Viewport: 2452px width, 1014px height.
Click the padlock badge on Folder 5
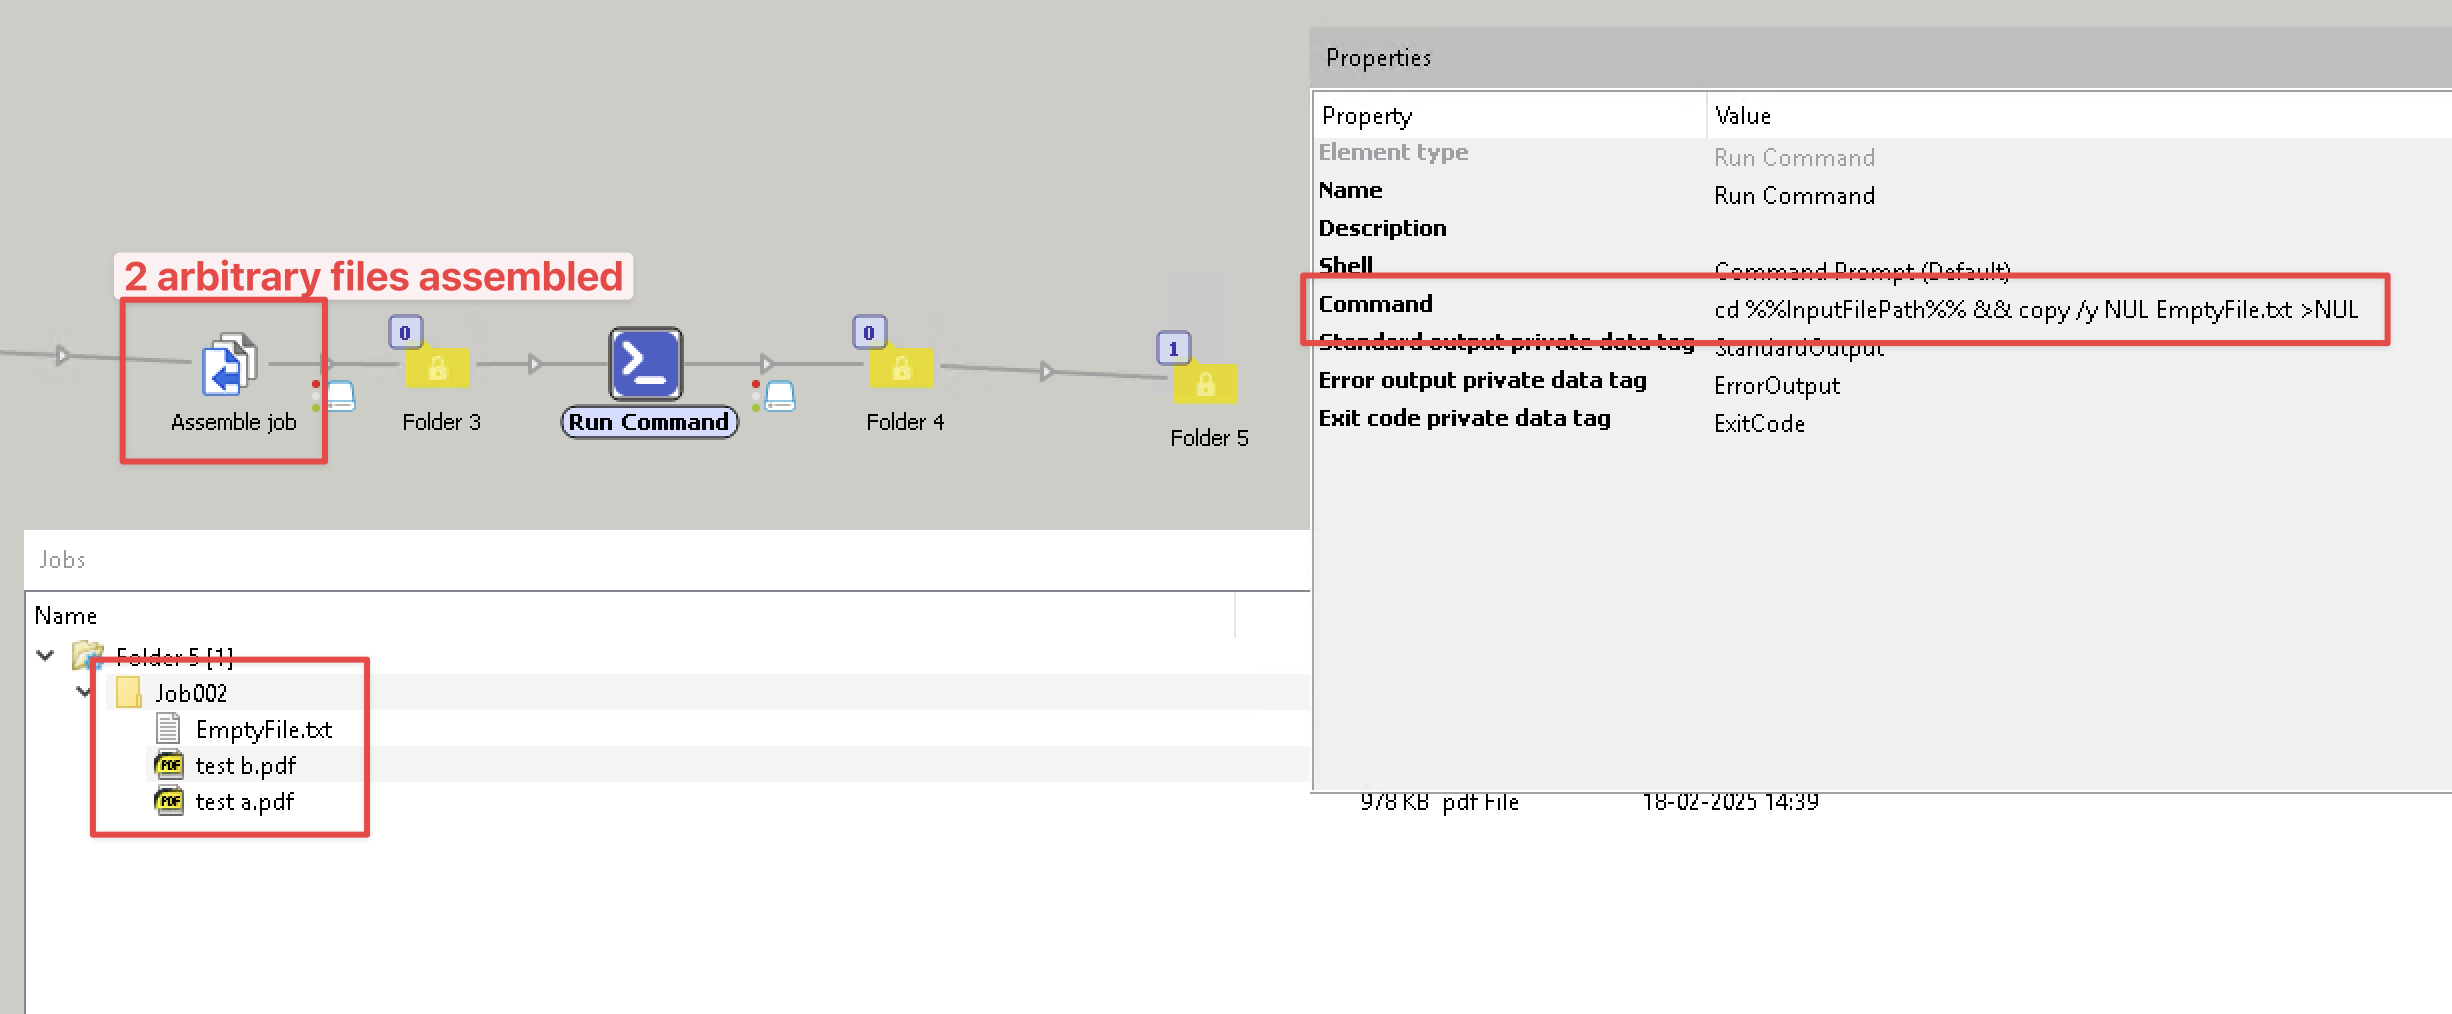pyautogui.click(x=1209, y=384)
